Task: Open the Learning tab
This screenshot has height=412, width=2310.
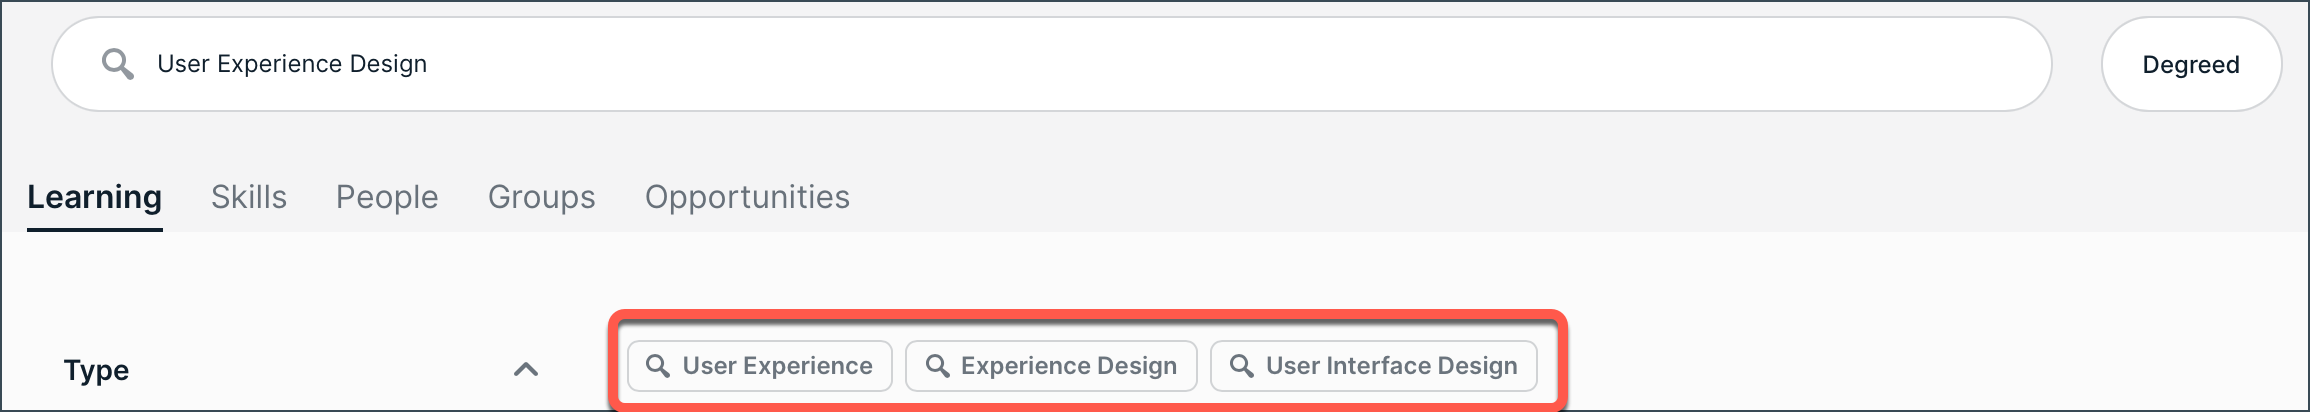Action: click(x=95, y=197)
